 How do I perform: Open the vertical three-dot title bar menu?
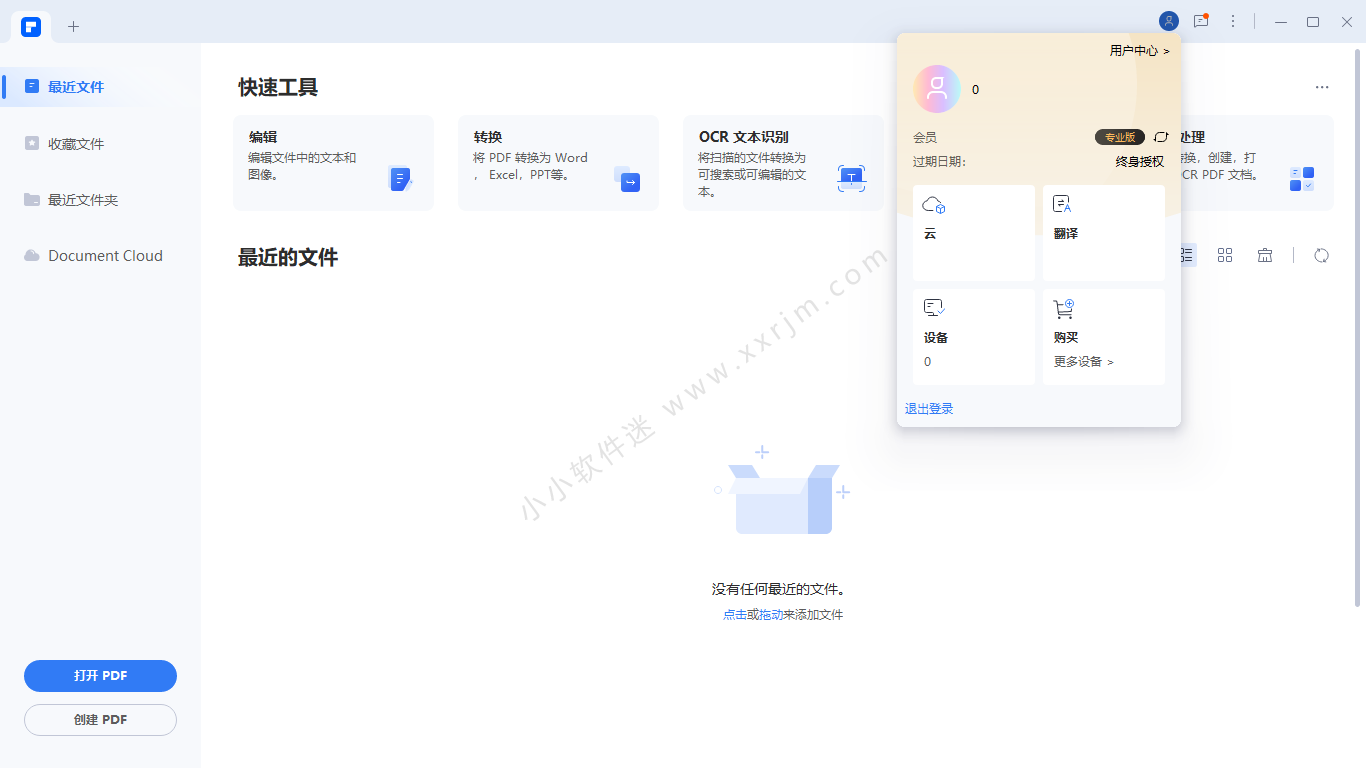(x=1233, y=21)
